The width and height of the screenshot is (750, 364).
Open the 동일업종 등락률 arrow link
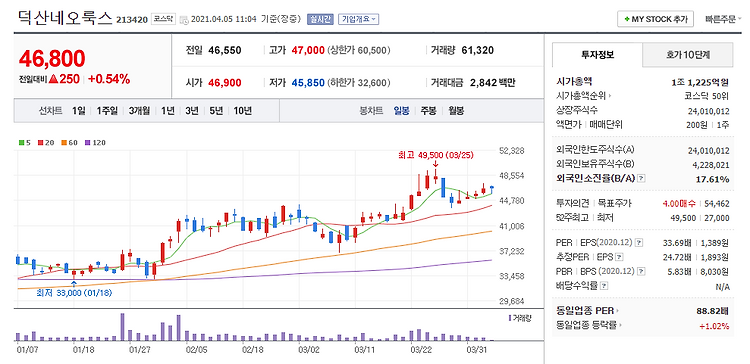[589, 325]
